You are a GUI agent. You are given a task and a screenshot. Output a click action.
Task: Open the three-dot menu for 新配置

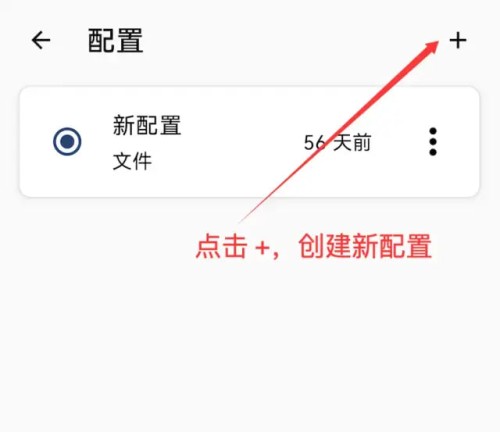pyautogui.click(x=433, y=141)
